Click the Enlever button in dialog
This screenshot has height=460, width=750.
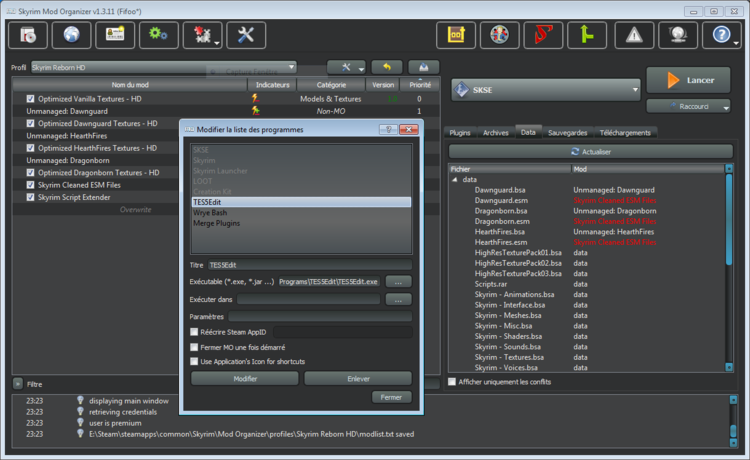click(358, 378)
